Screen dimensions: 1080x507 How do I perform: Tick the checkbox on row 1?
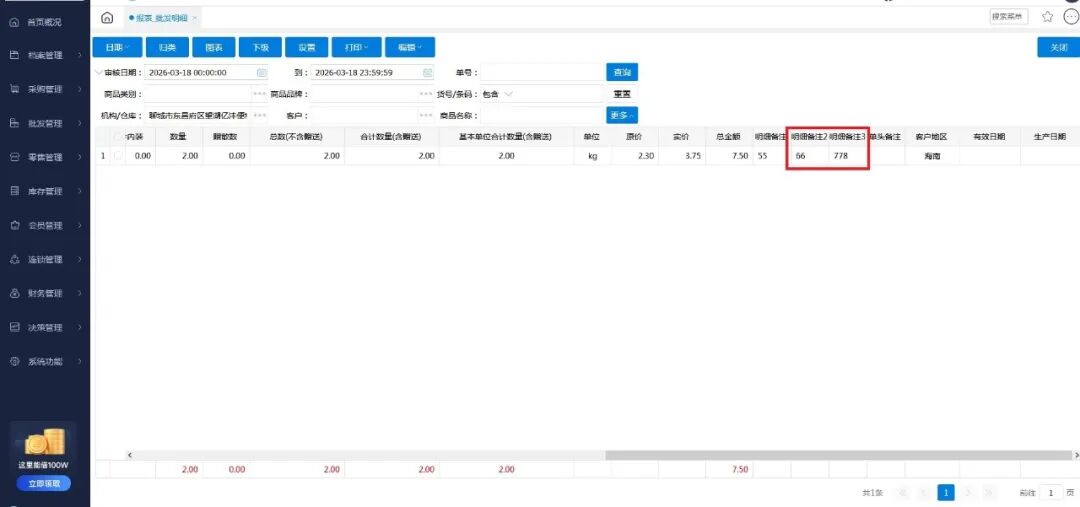[x=118, y=156]
